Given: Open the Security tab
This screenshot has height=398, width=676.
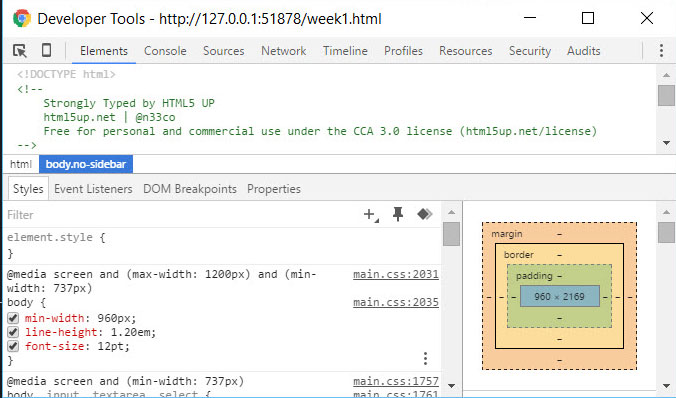Looking at the screenshot, I should tap(530, 51).
